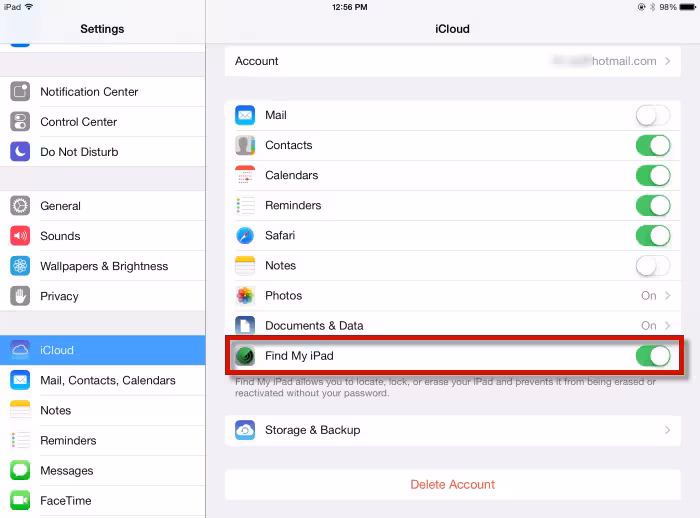Tap the Find My iPad description text
The height and width of the screenshot is (518, 700).
click(446, 387)
